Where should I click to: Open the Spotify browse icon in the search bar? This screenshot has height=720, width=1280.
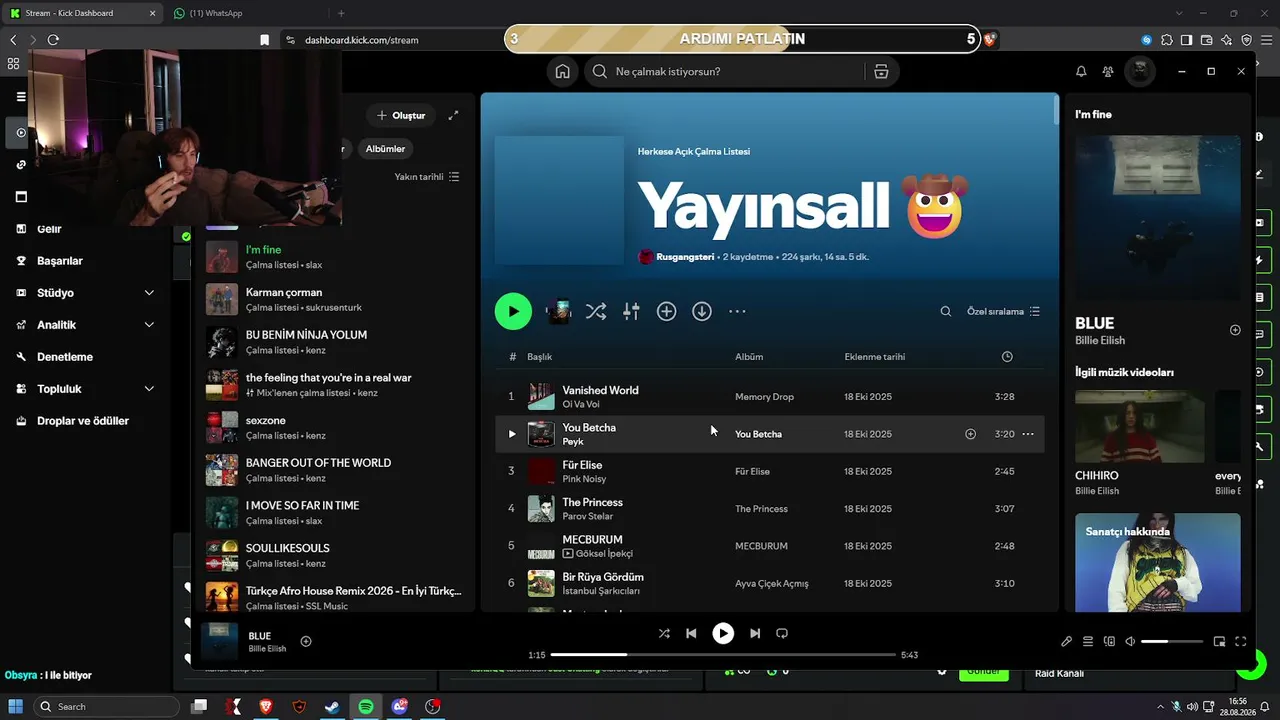(881, 71)
